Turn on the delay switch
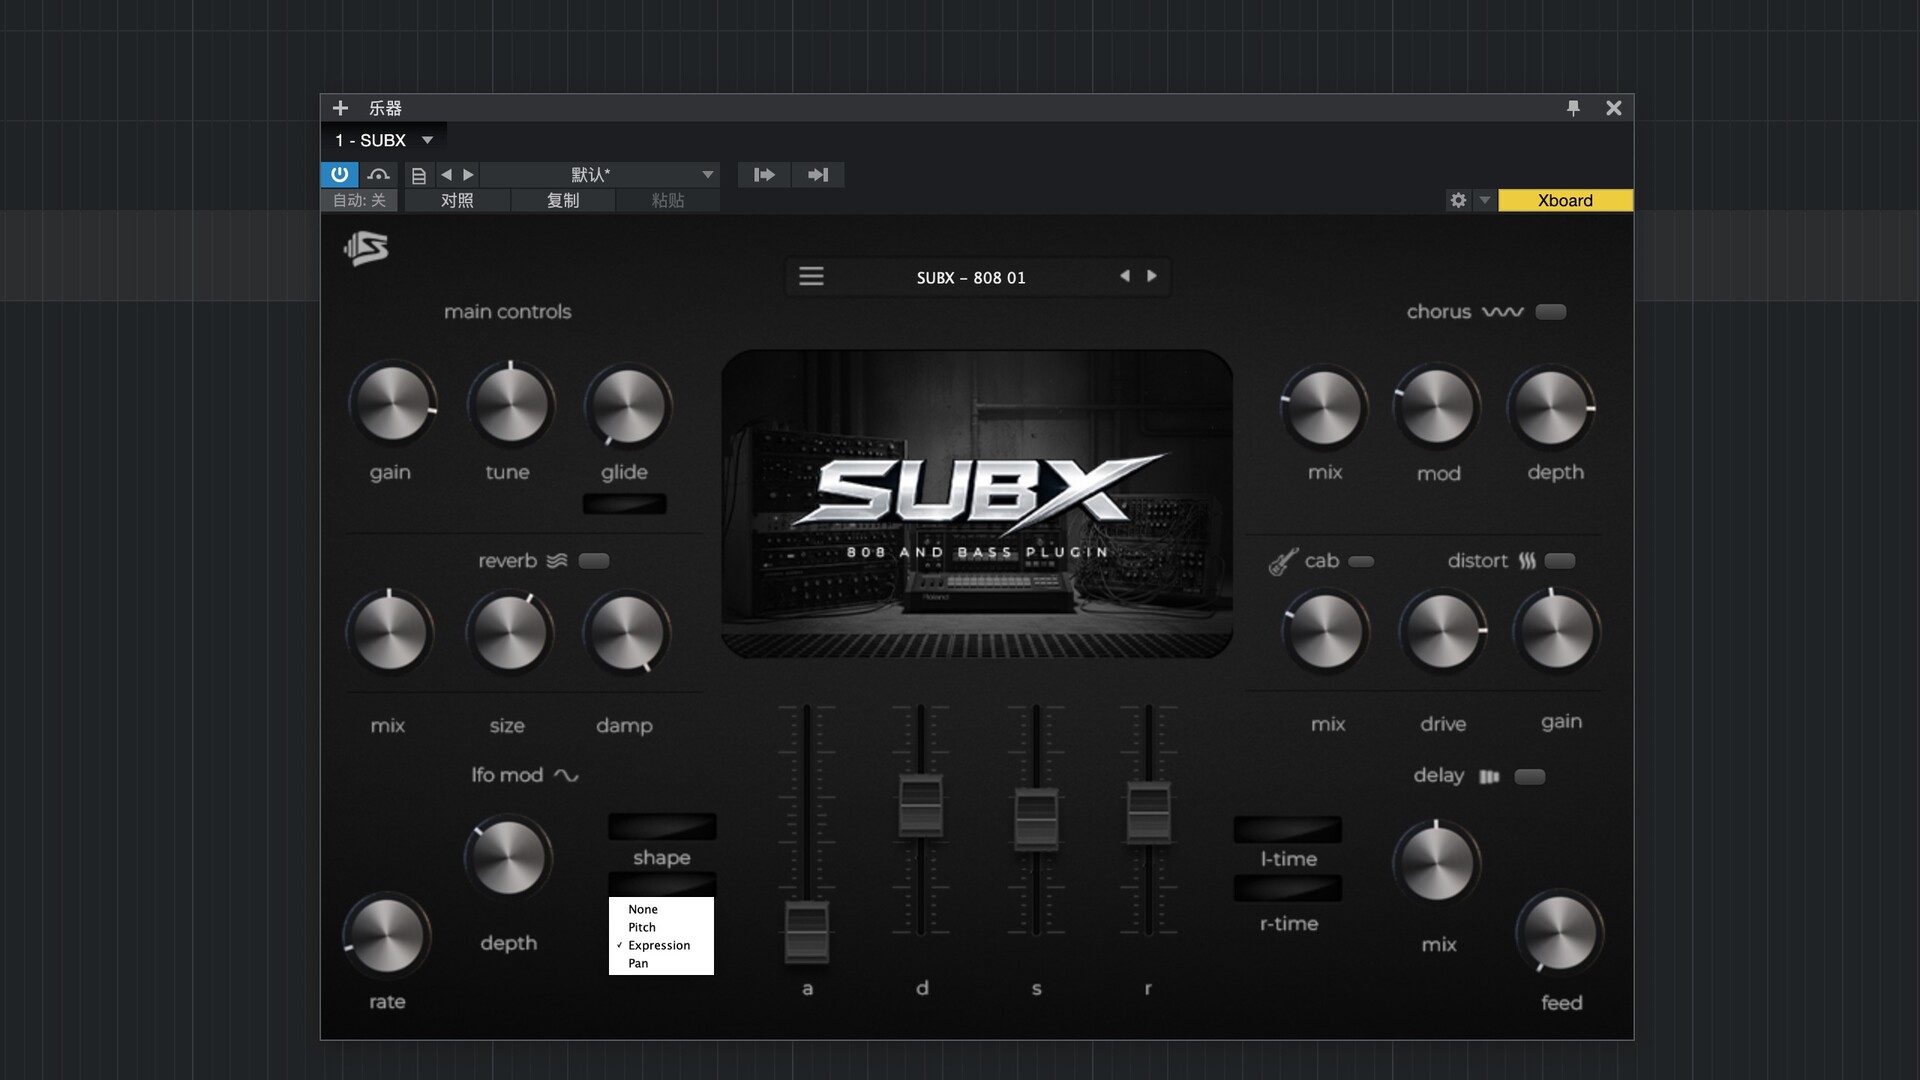This screenshot has width=1920, height=1080. (1529, 777)
